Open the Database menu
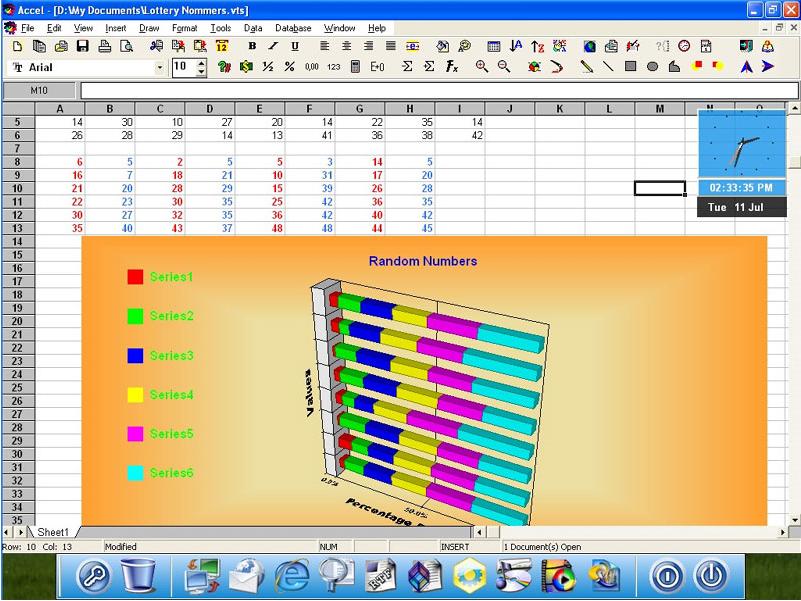 pos(293,28)
